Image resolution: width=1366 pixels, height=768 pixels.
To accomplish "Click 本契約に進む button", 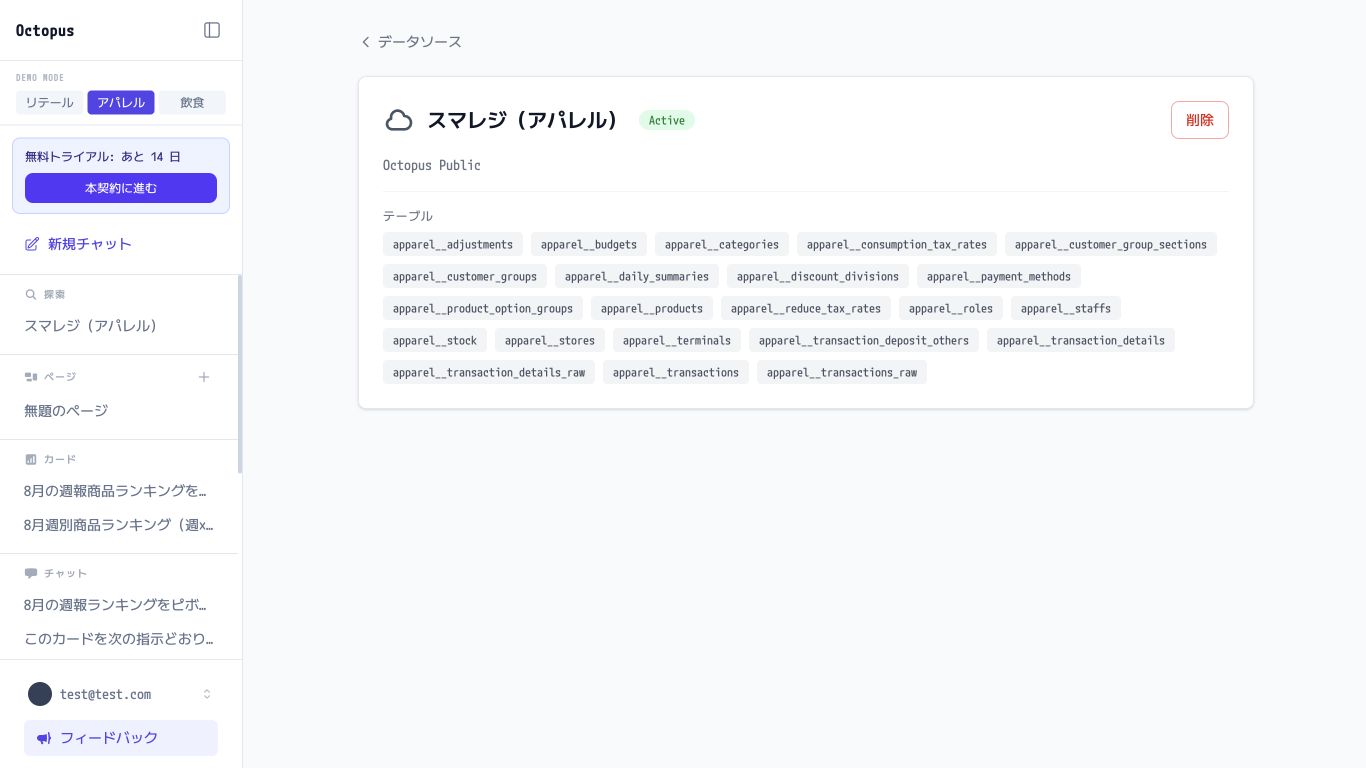I will (x=121, y=188).
